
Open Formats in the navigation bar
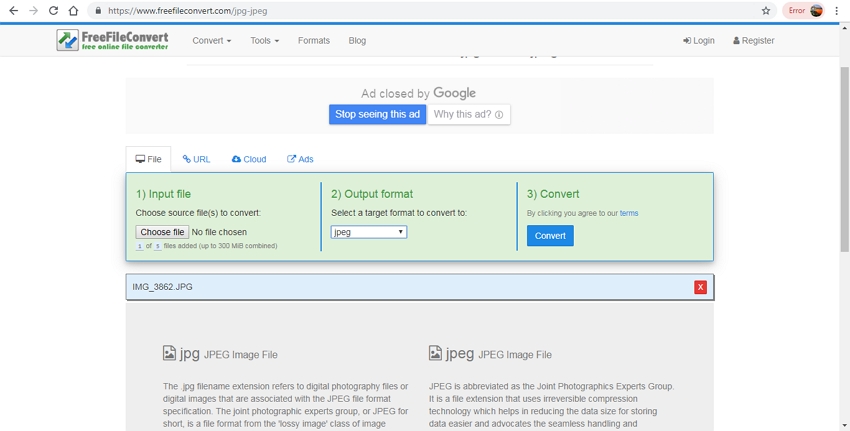click(313, 41)
